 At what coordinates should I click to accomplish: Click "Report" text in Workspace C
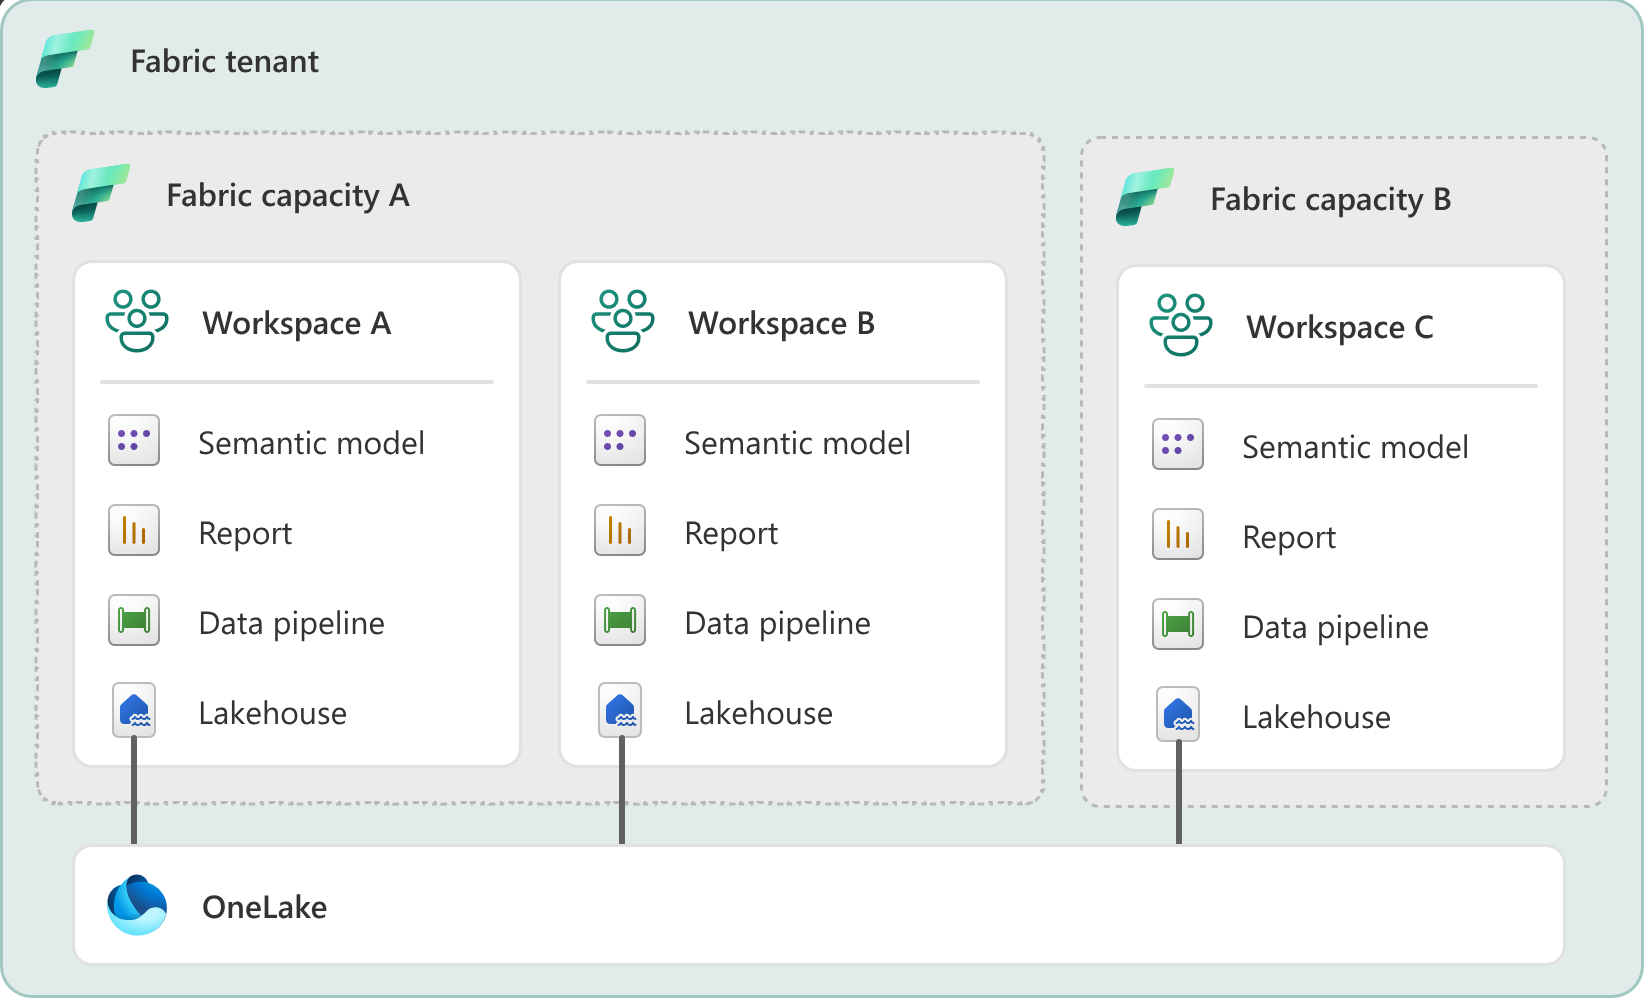click(1290, 538)
